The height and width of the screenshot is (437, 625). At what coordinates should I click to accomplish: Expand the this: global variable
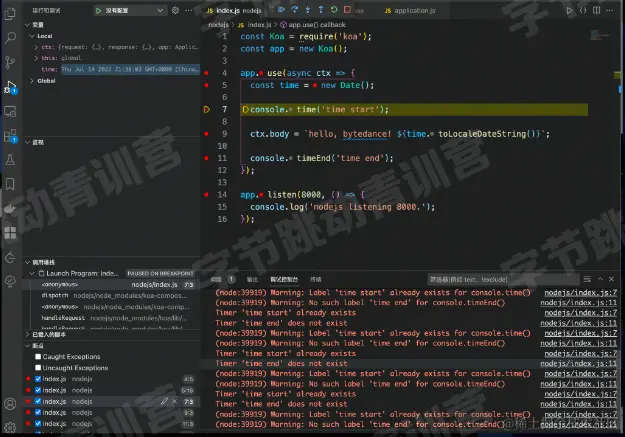pyautogui.click(x=36, y=58)
